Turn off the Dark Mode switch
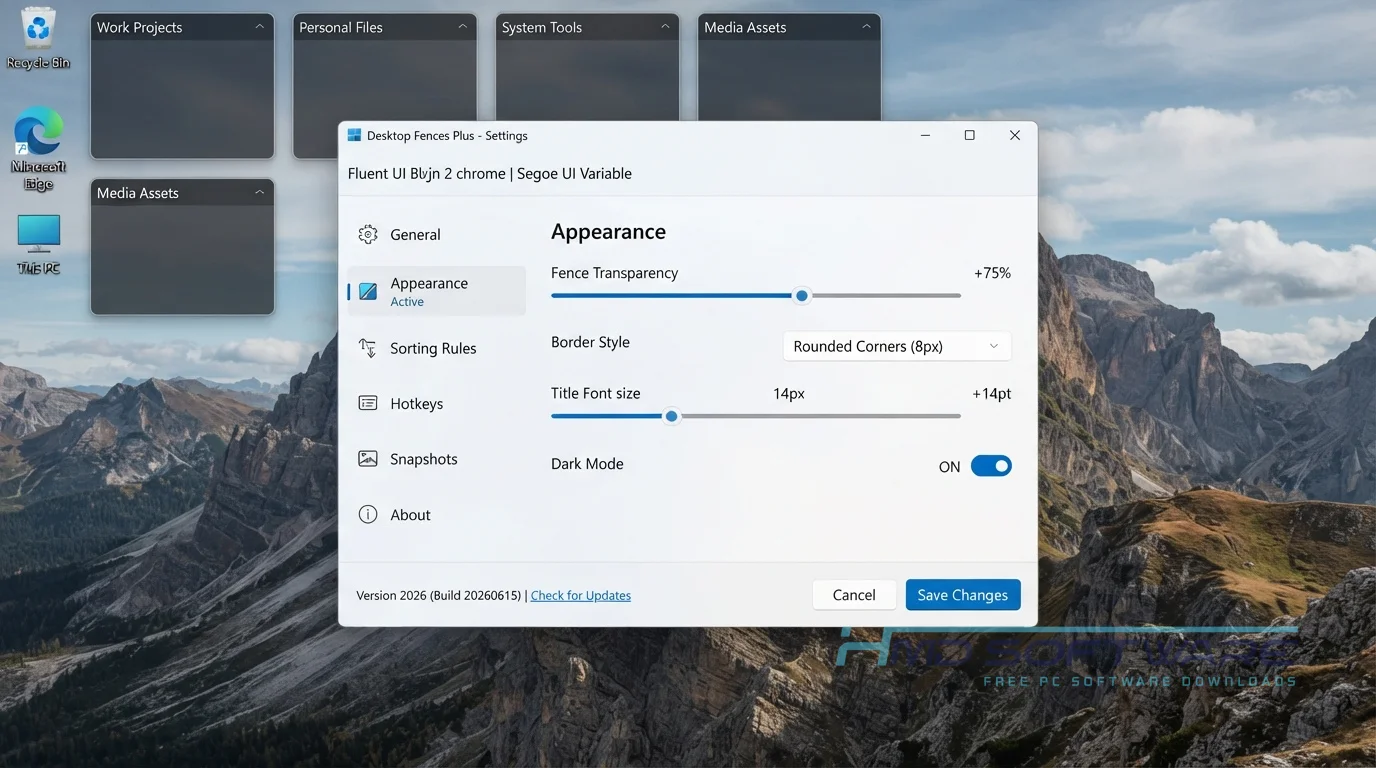The image size is (1376, 768). tap(991, 466)
